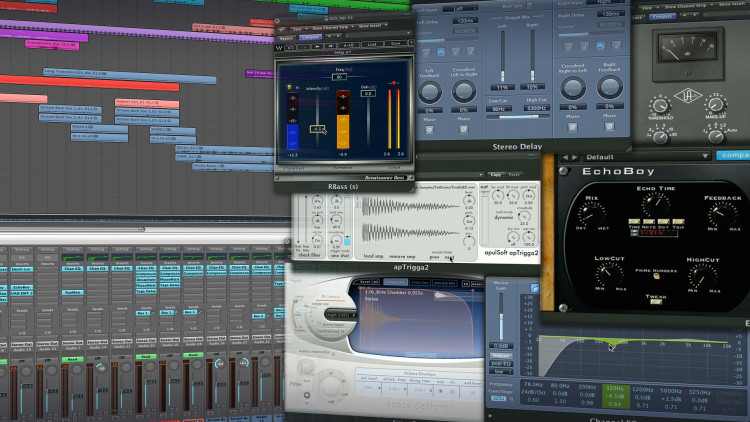The image size is (750, 422).
Task: Click EchoBoy Echo Time knob
Action: 656,204
